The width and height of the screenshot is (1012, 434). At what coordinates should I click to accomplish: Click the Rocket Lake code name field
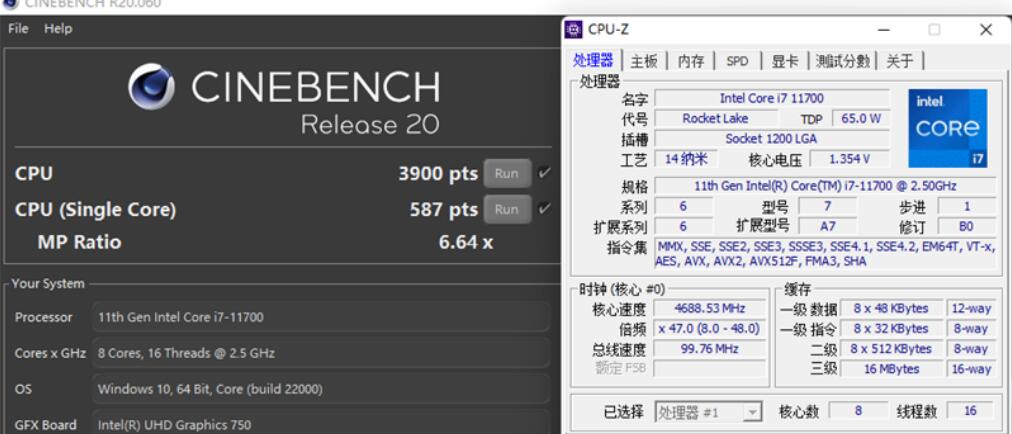click(716, 118)
